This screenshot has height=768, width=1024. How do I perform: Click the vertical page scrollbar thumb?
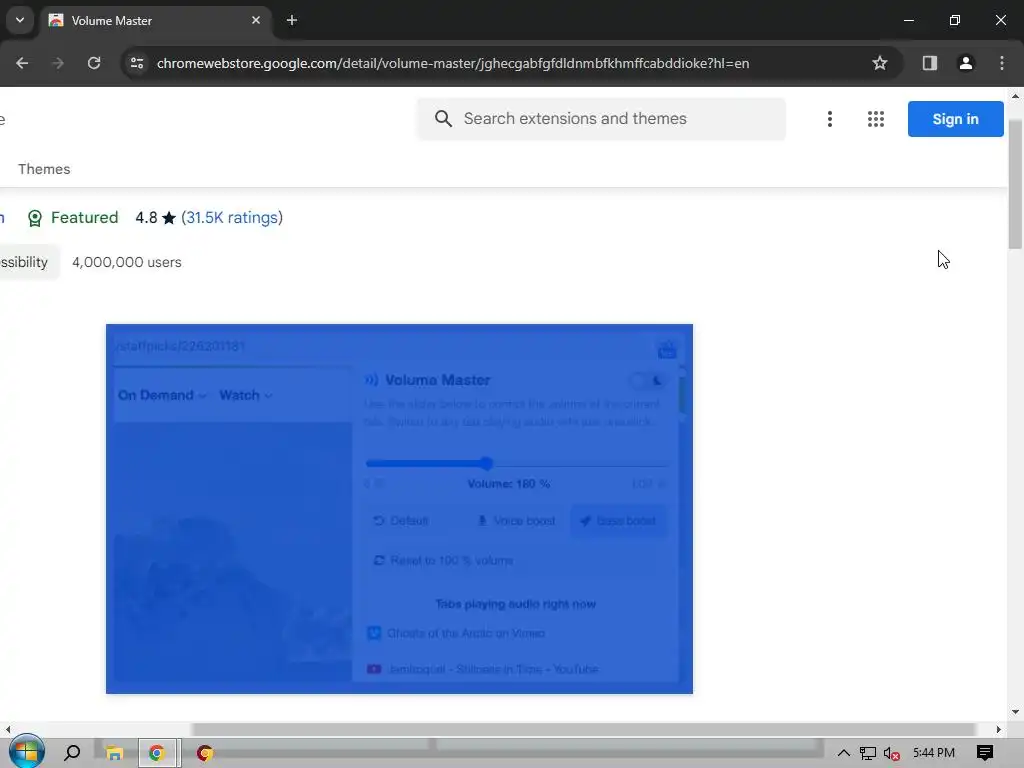[1015, 184]
